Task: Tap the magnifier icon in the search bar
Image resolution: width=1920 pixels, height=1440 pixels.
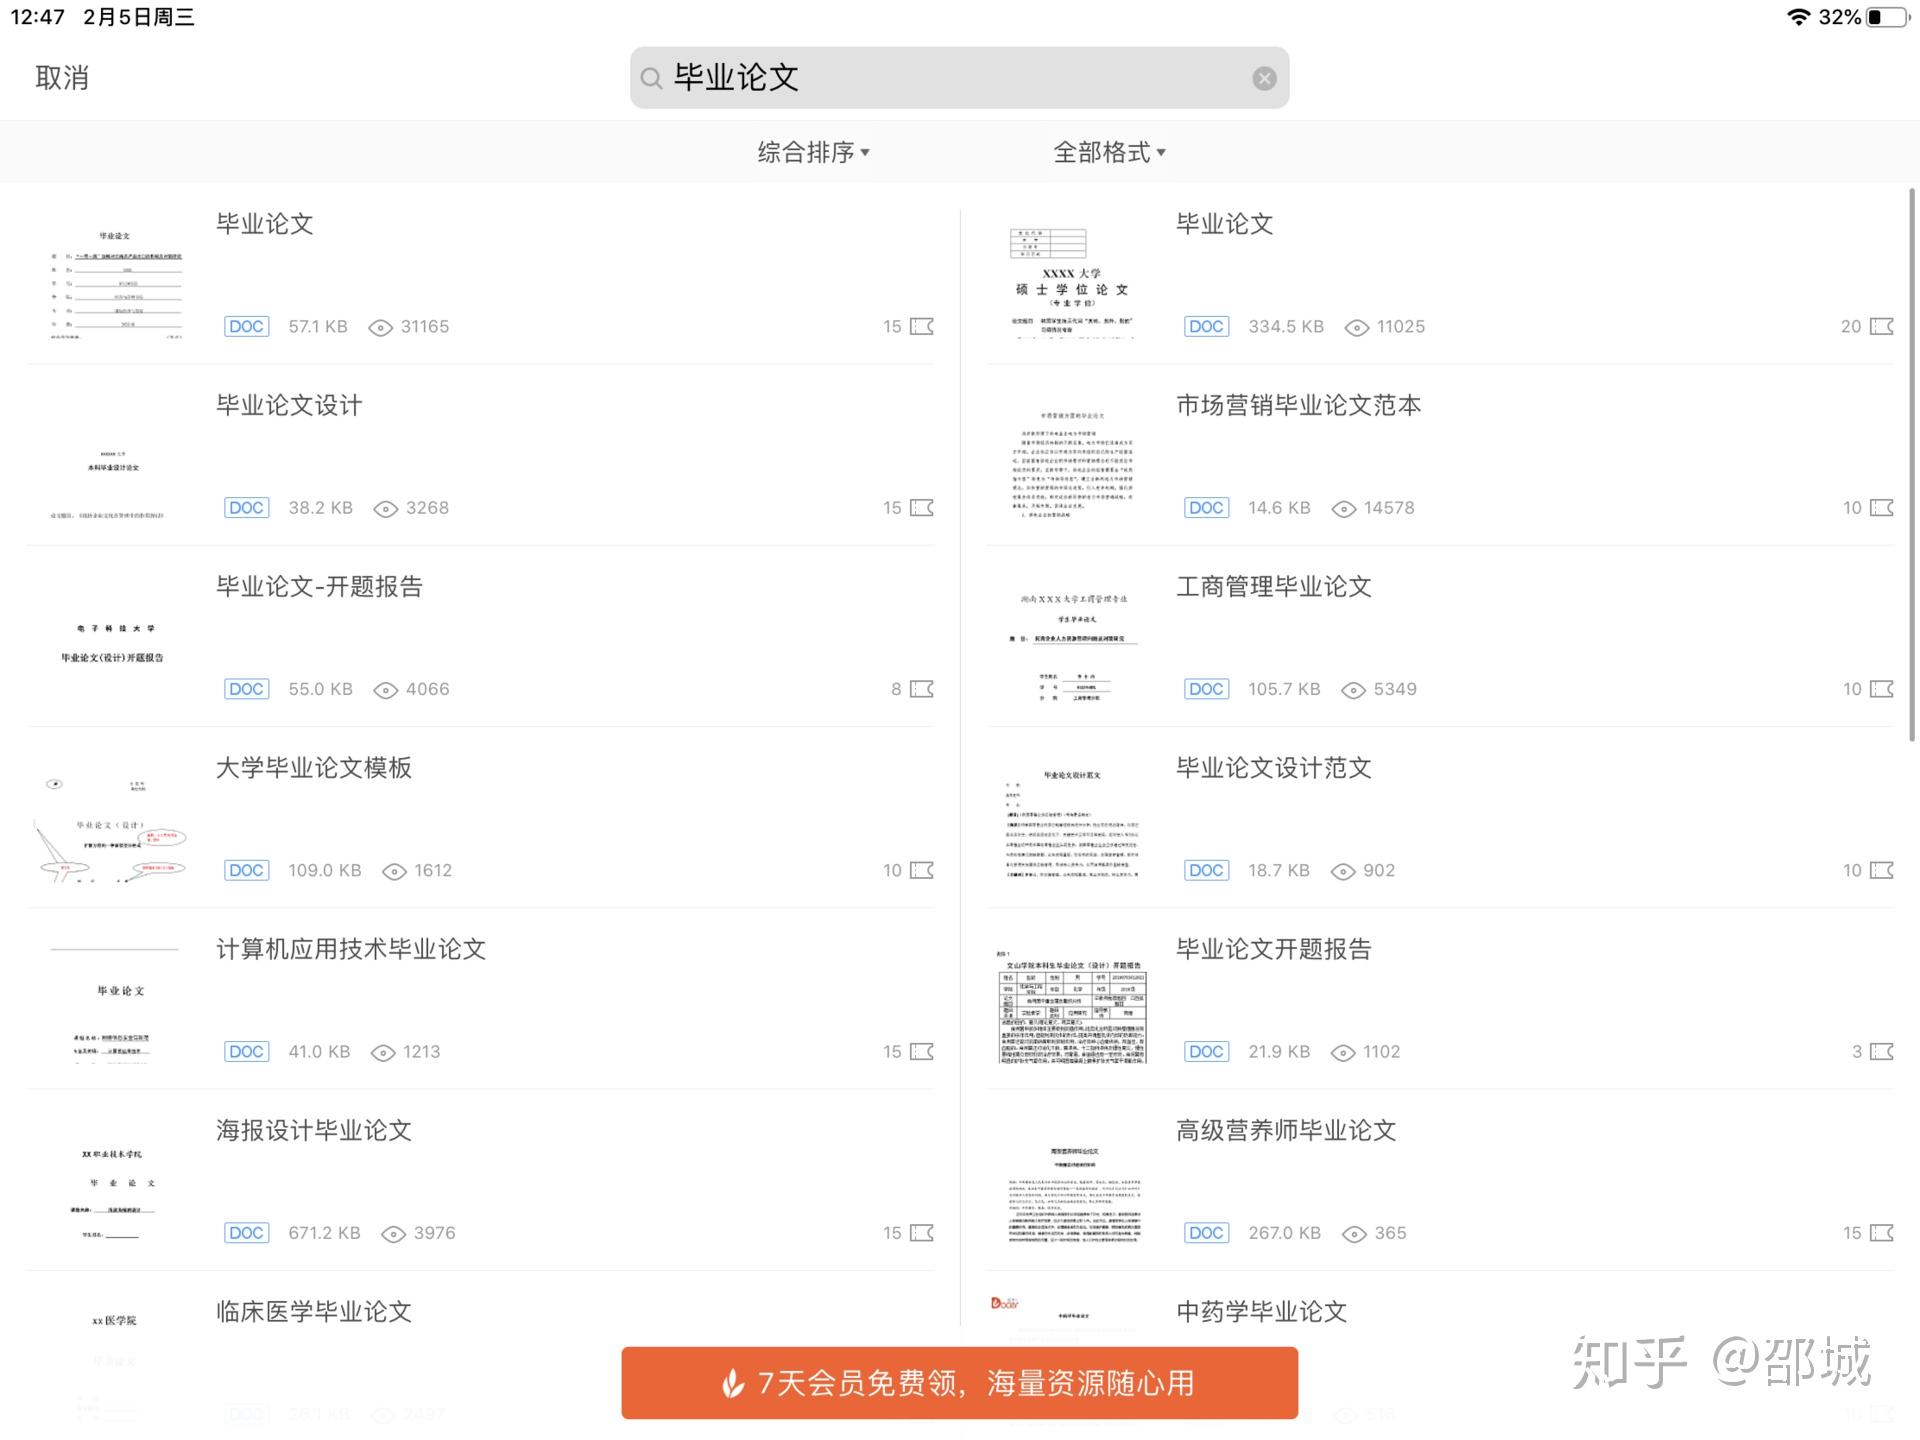Action: coord(651,78)
